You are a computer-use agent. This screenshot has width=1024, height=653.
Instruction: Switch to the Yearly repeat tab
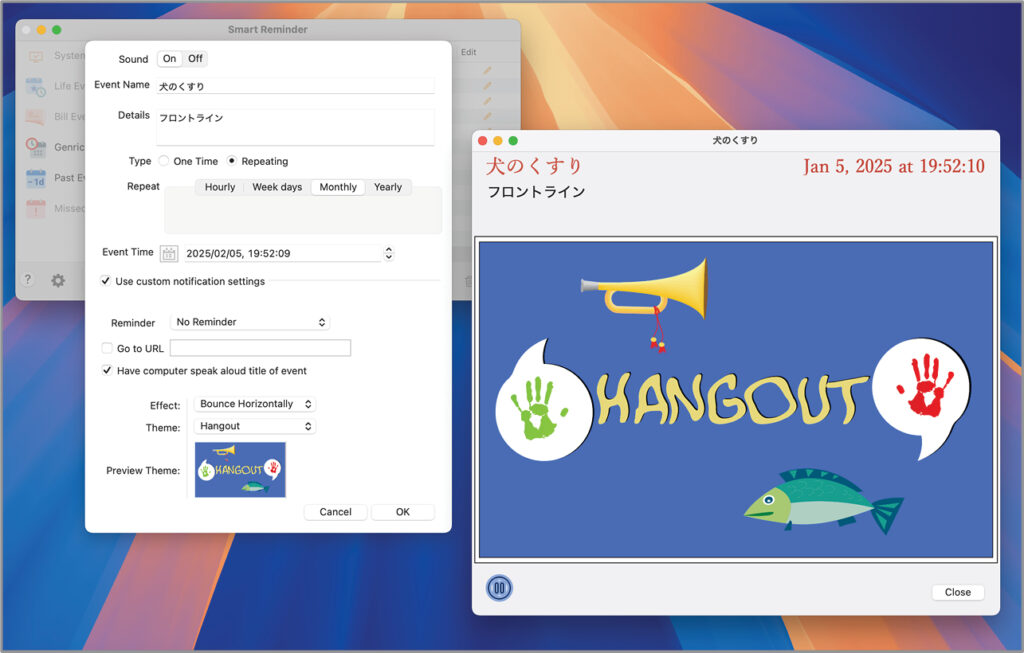click(x=388, y=187)
